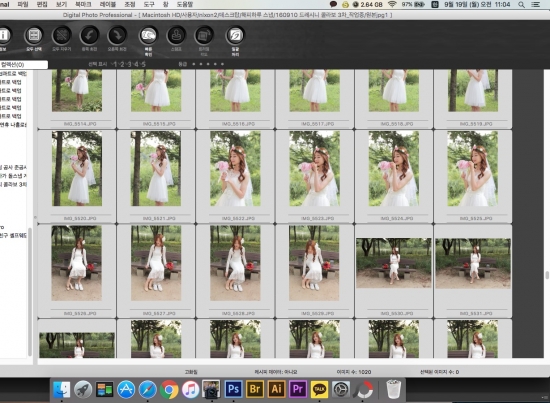Image resolution: width=550 pixels, height=403 pixels.
Task: Open the Trimming/Angle tool icon
Action: pyautogui.click(x=204, y=35)
